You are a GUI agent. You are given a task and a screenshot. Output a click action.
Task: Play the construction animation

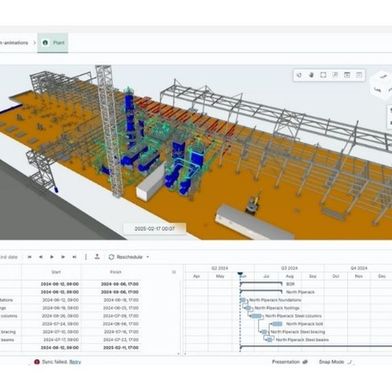[52, 257]
